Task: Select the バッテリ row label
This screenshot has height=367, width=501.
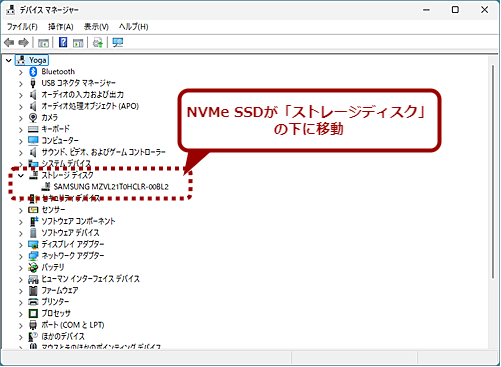Action: pyautogui.click(x=53, y=267)
